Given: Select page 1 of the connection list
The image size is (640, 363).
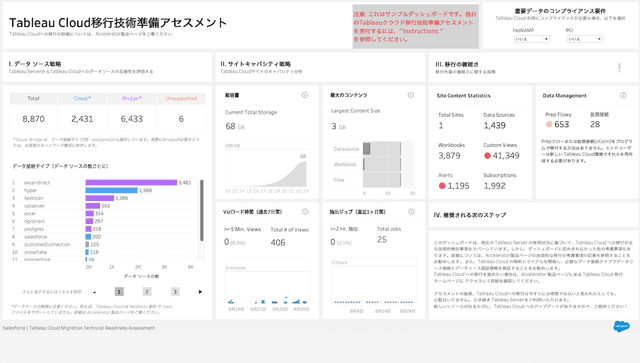Looking at the screenshot, I should (119, 292).
